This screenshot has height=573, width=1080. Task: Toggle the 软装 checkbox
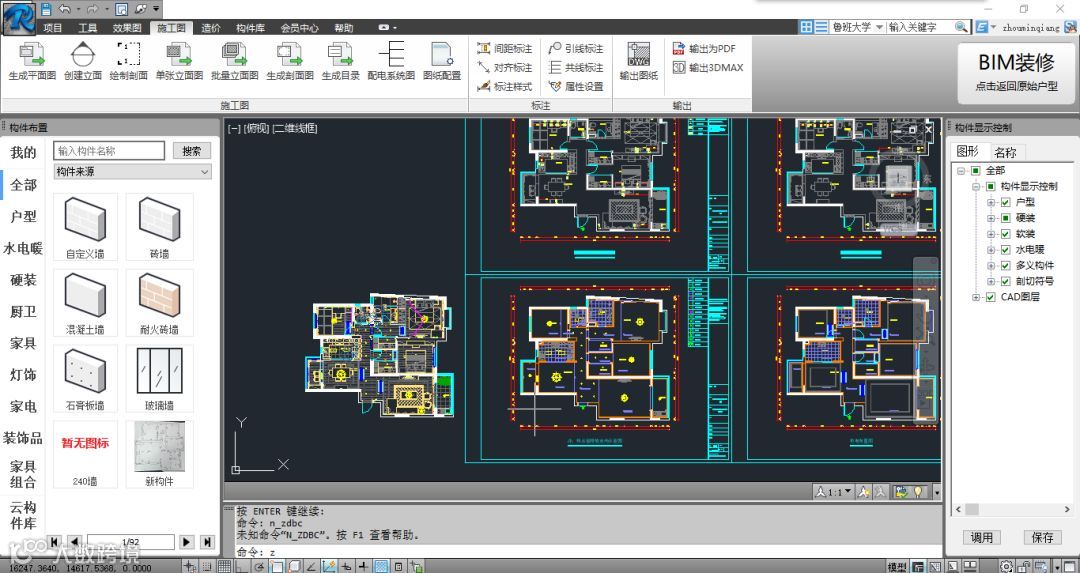[1006, 234]
